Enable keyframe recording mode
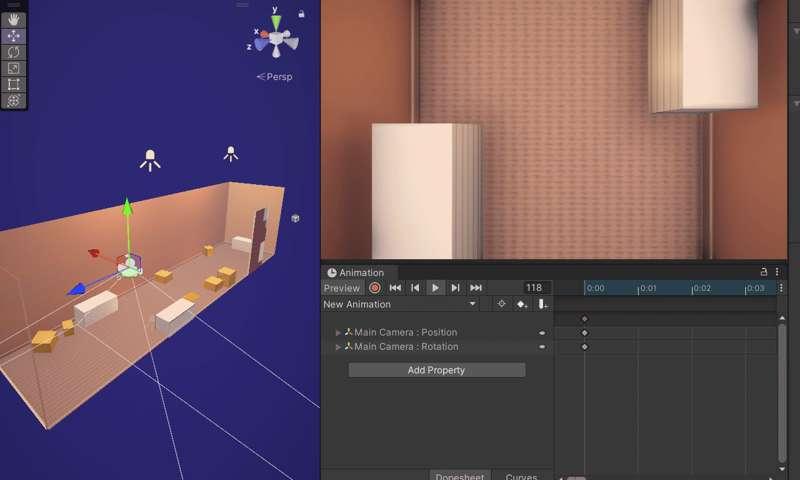The image size is (800, 480). pyautogui.click(x=374, y=288)
